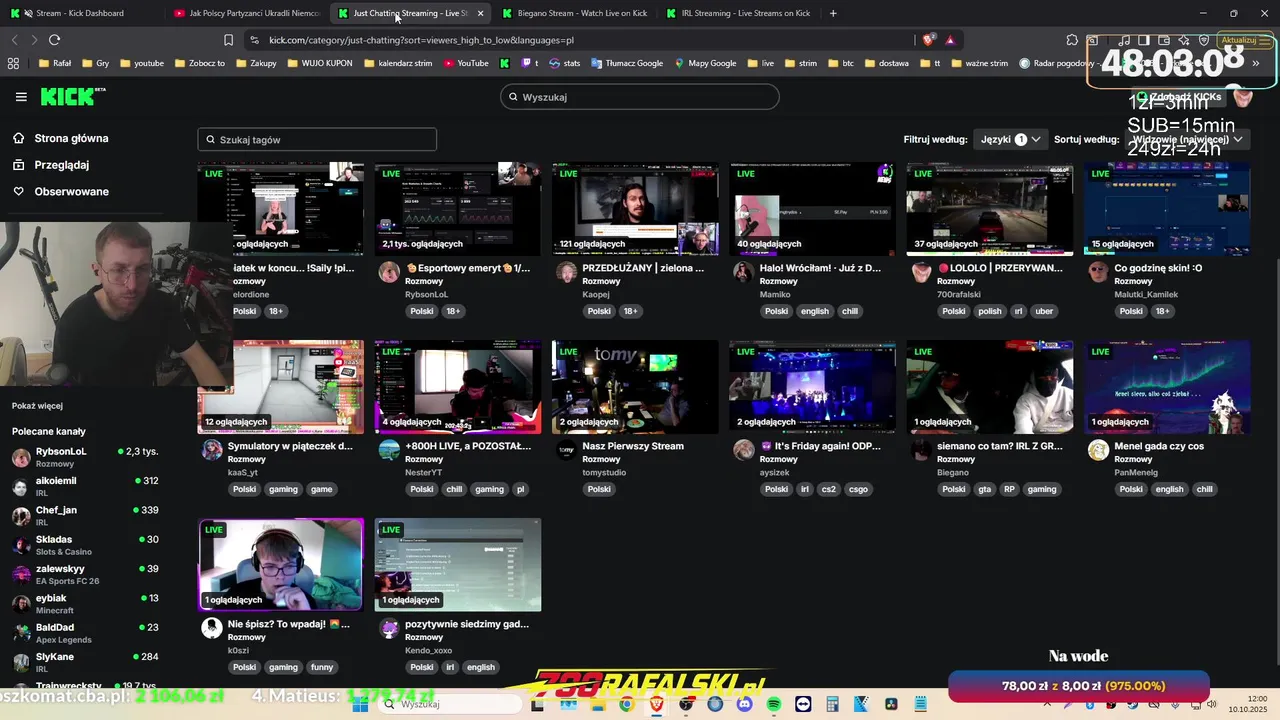The image size is (1280, 720).
Task: Open the Kaopej stream thumbnail with 121 viewers
Action: coord(635,209)
